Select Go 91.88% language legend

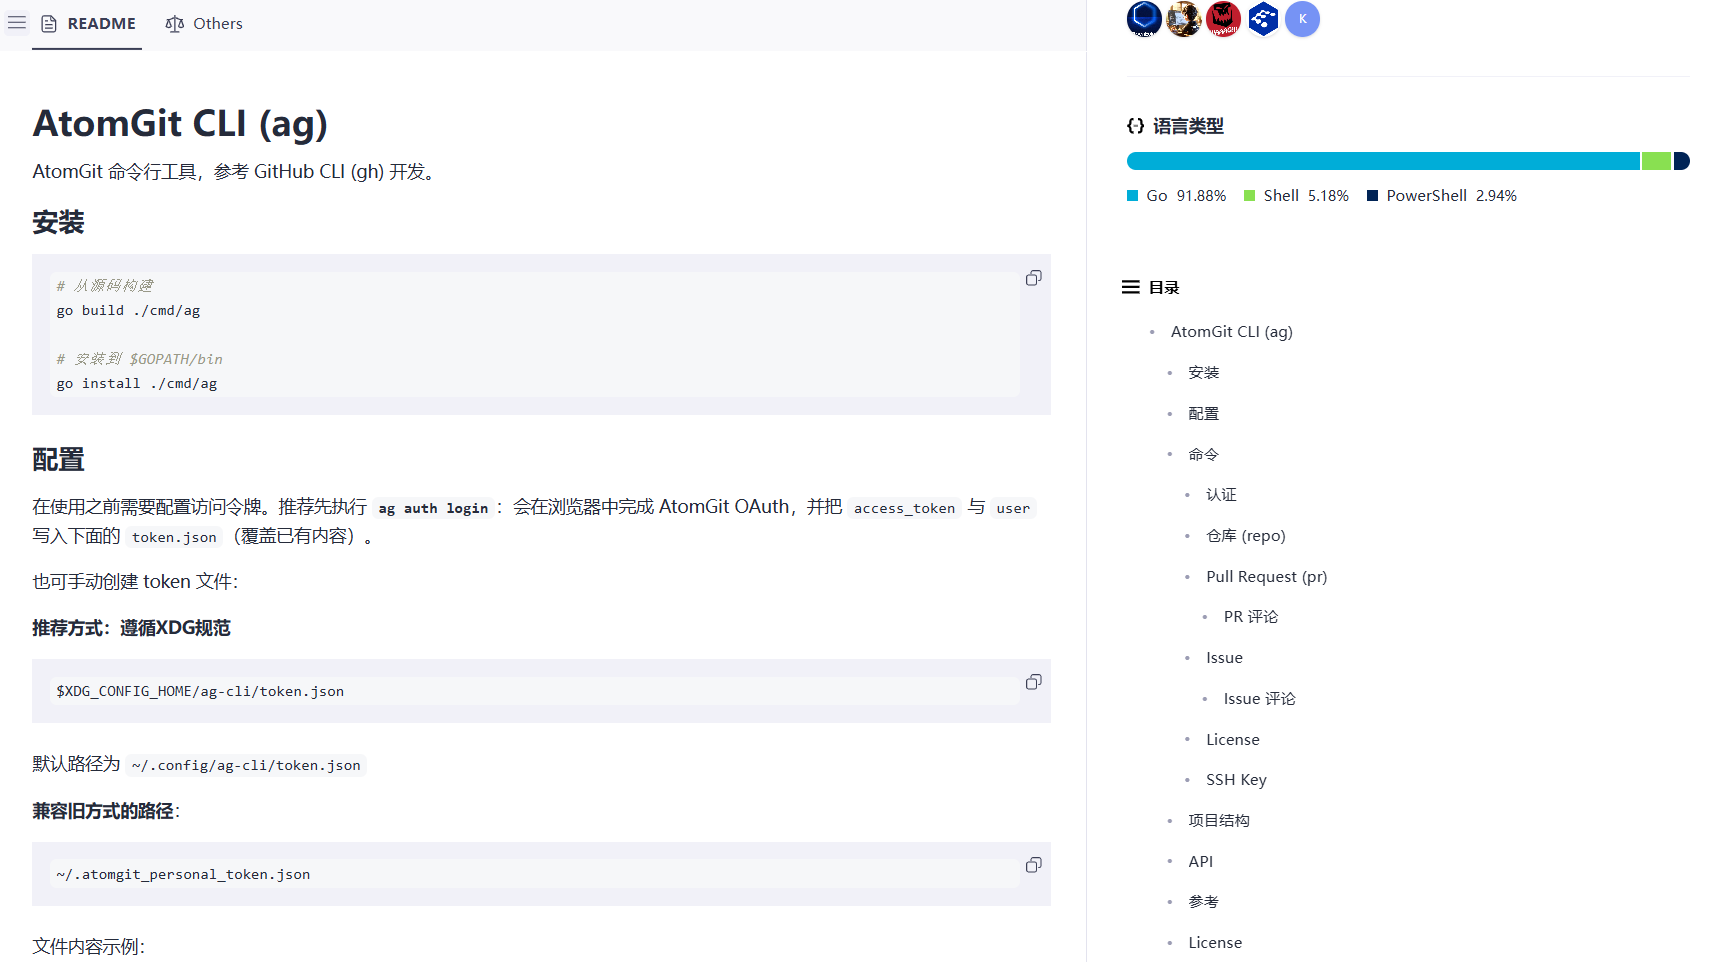point(1176,196)
